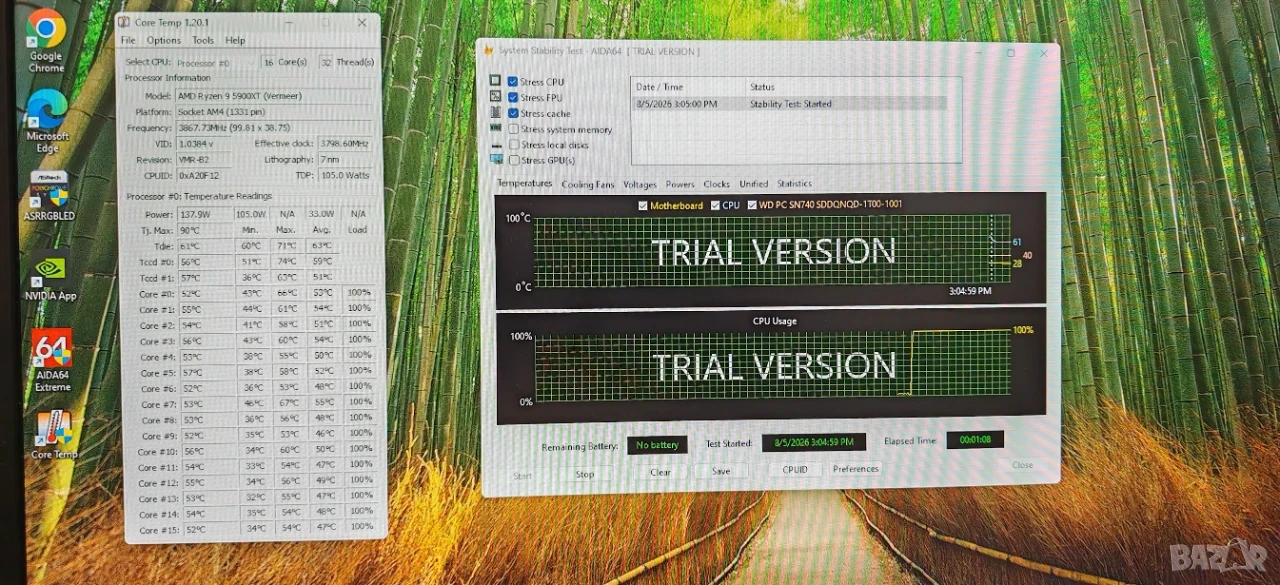The height and width of the screenshot is (585, 1280).
Task: Click the 105.0 Watts TDP value
Action: pos(344,175)
